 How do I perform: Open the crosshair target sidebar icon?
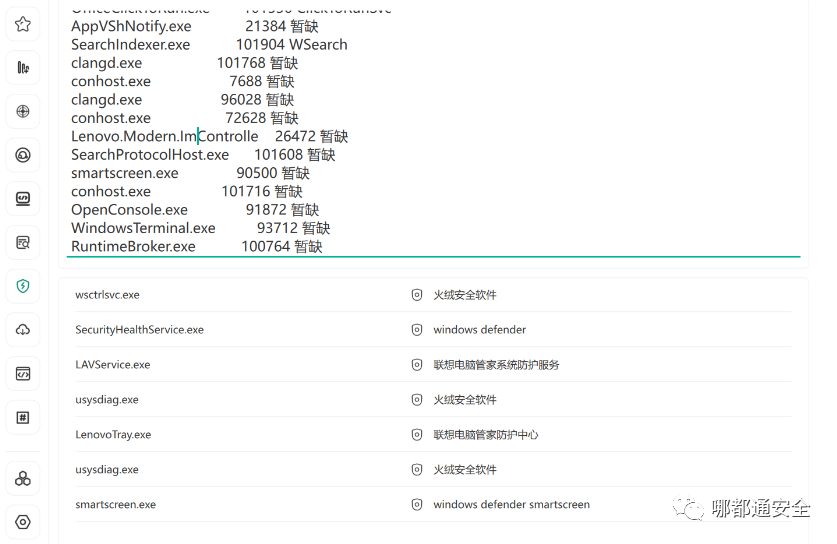[23, 112]
